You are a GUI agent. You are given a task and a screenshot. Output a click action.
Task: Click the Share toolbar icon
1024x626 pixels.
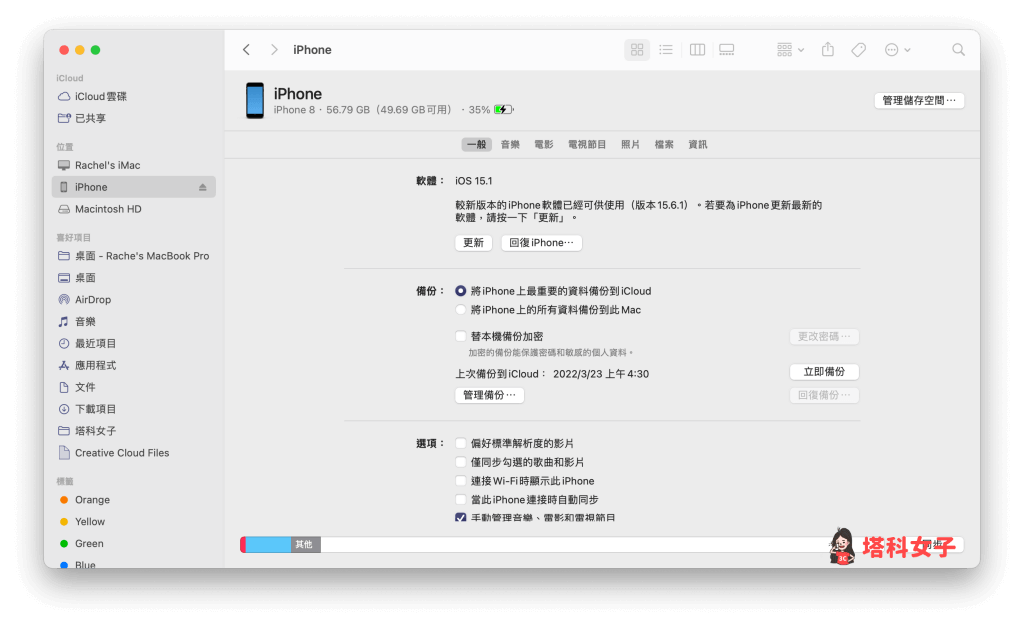[827, 49]
